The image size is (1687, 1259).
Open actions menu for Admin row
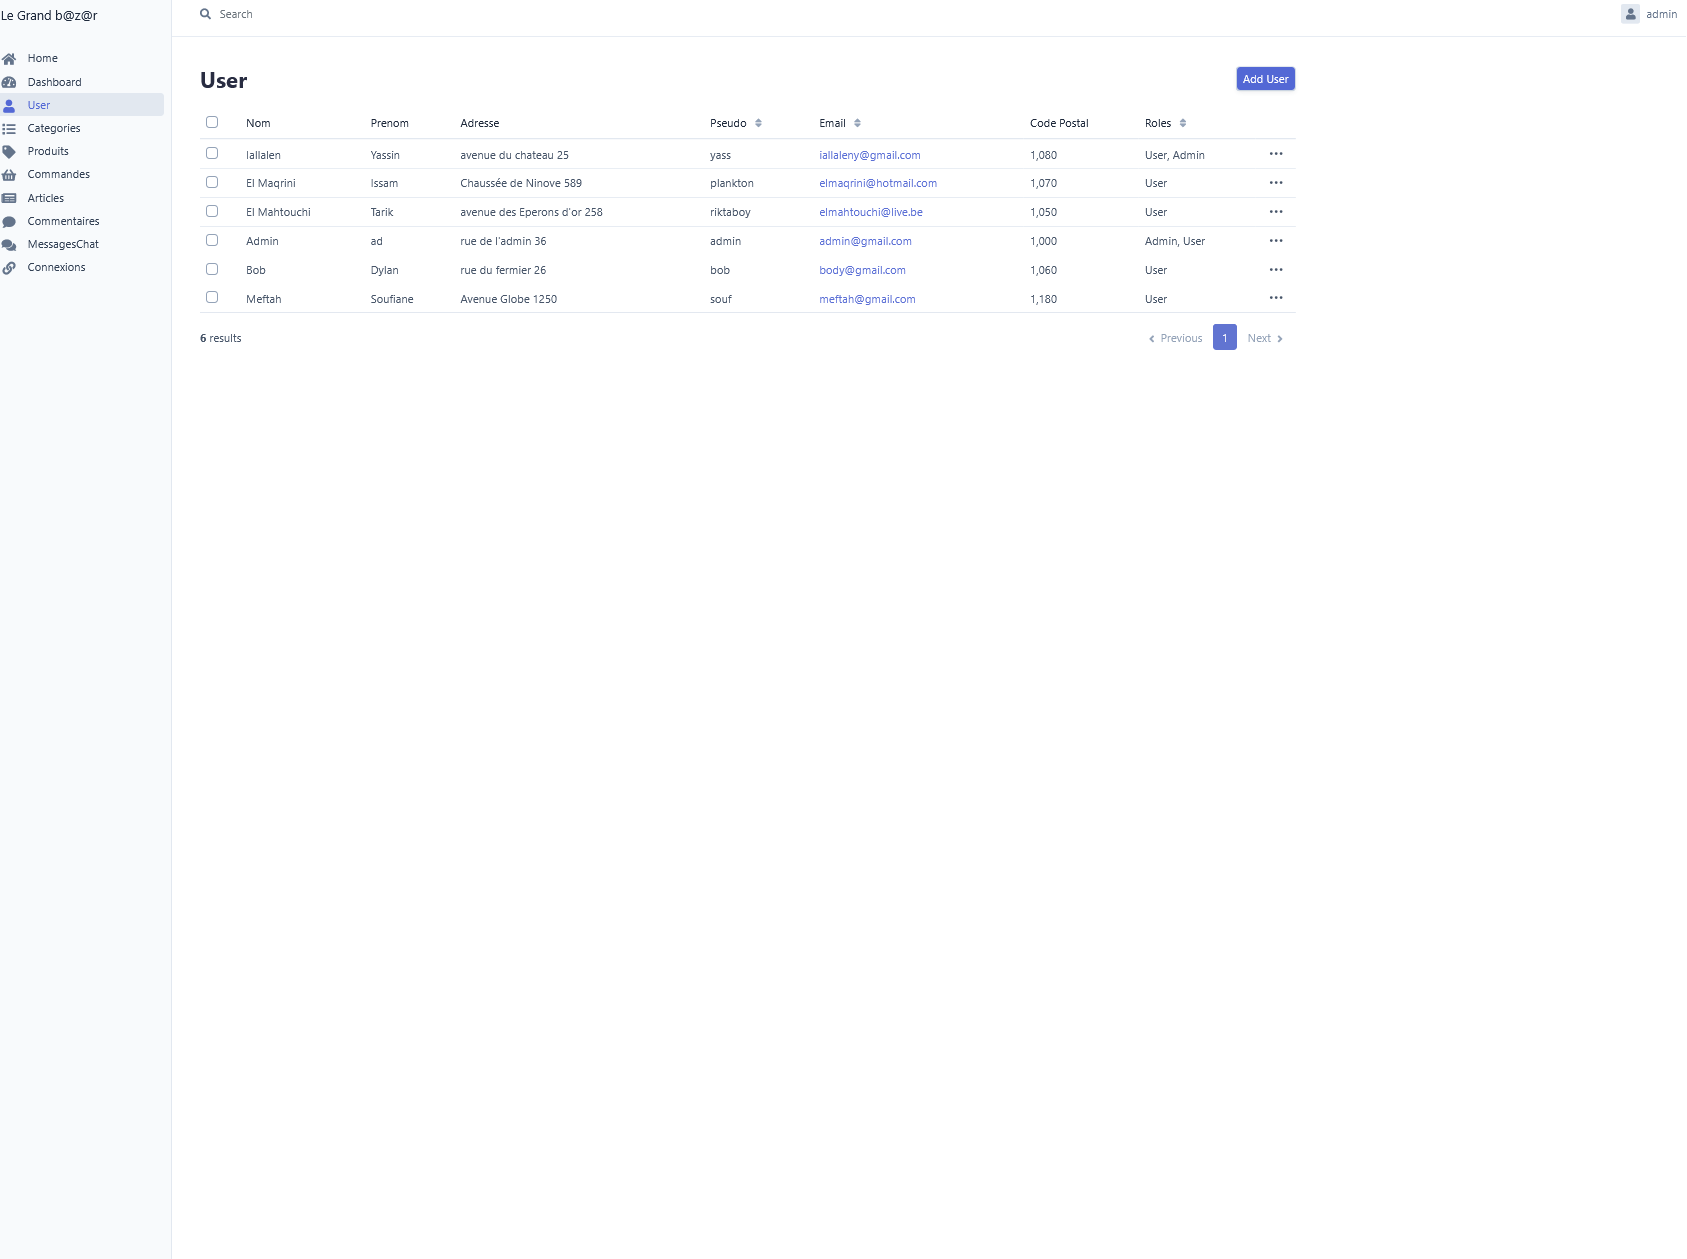[1276, 241]
